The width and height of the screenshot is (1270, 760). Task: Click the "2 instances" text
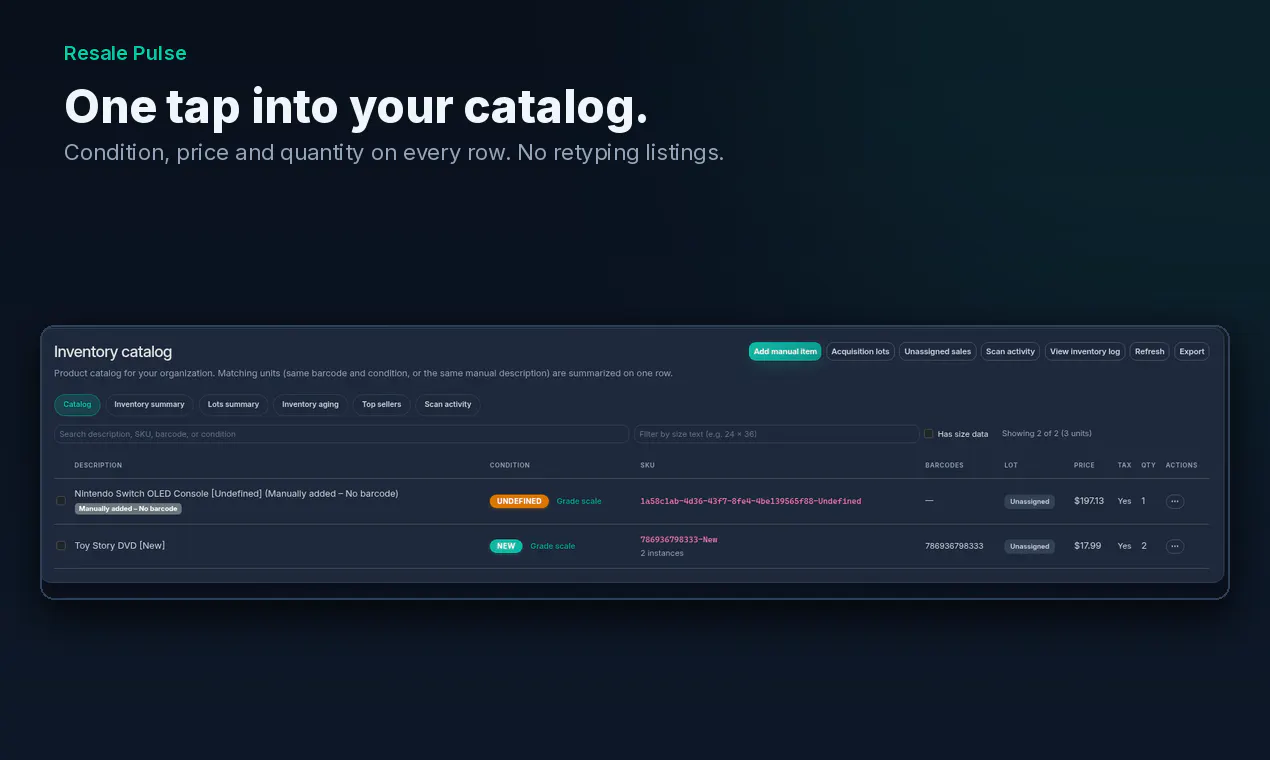pyautogui.click(x=662, y=553)
